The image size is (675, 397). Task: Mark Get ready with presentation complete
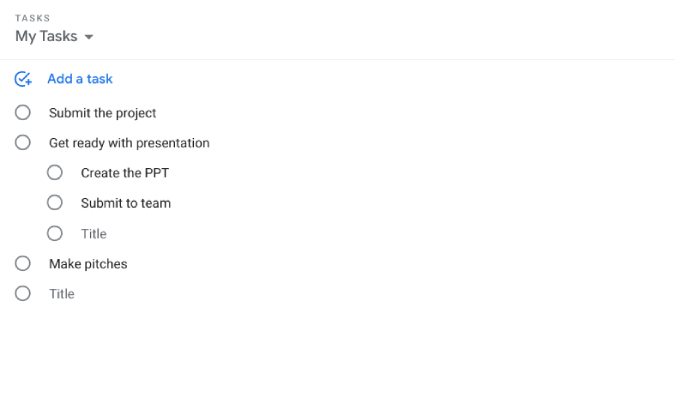click(22, 143)
